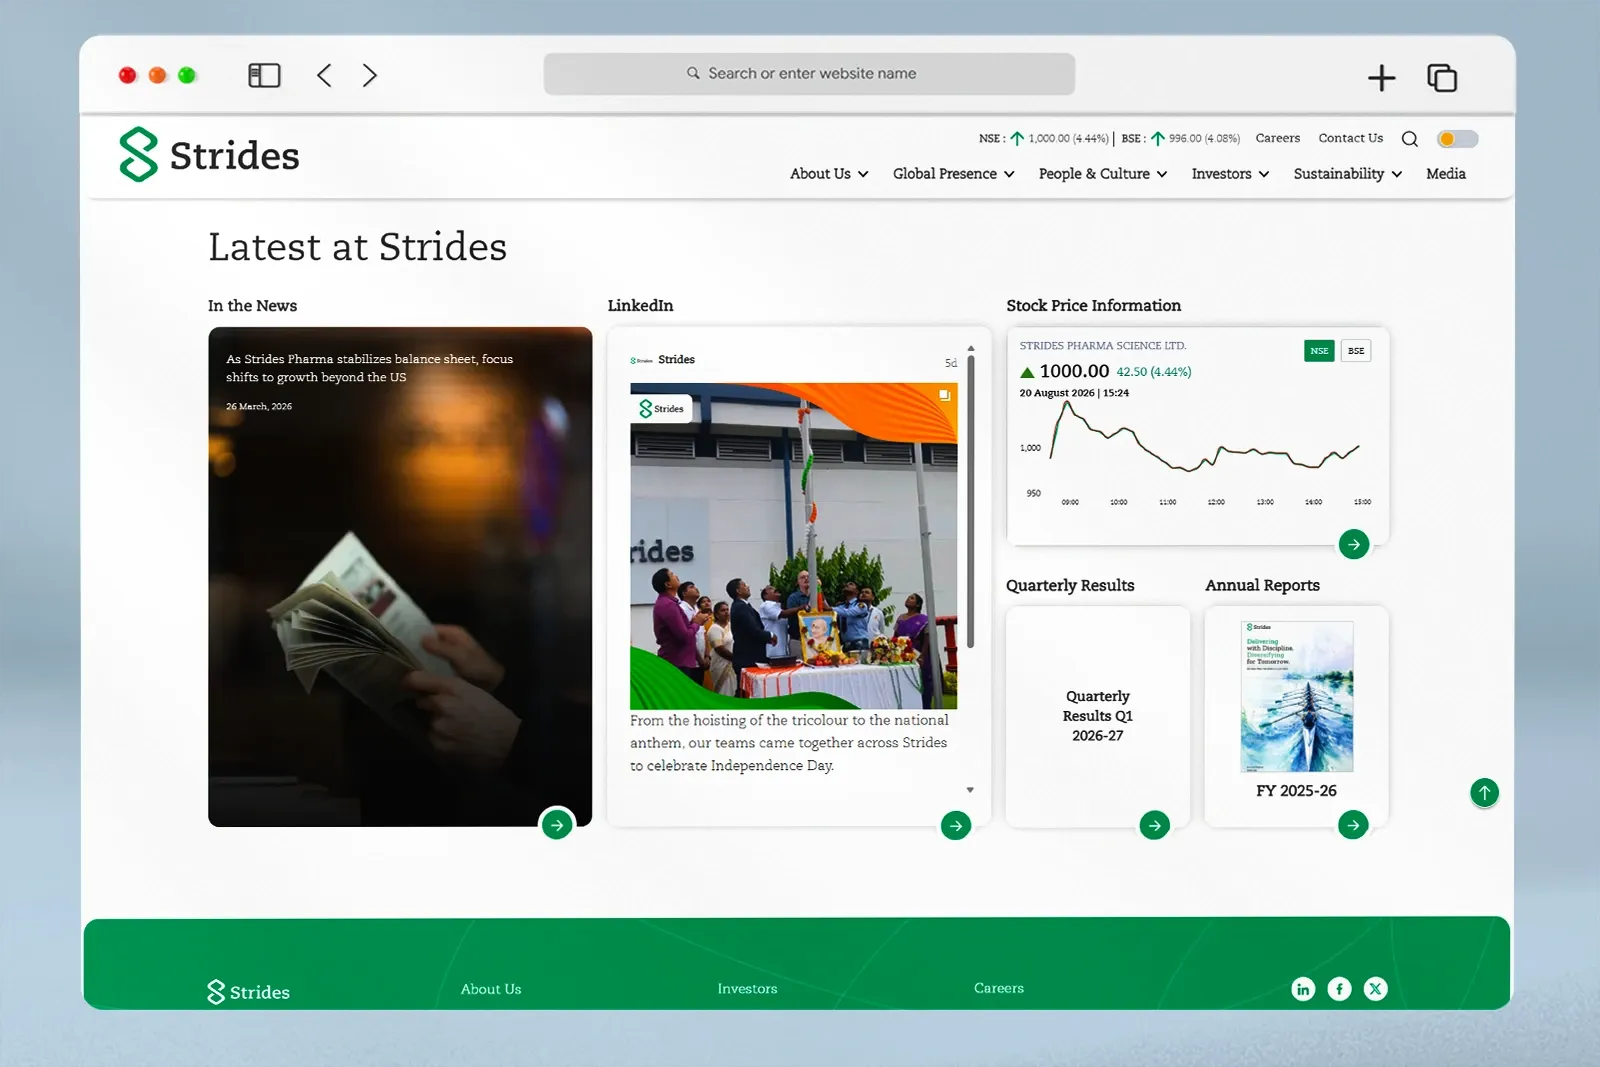This screenshot has height=1067, width=1600.
Task: Open the news article arrow button
Action: tap(557, 825)
